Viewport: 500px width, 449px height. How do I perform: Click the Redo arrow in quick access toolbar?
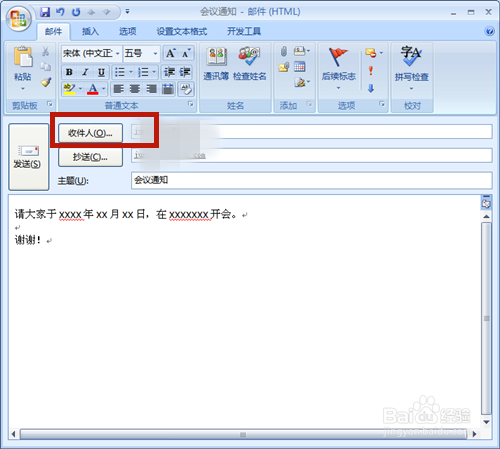point(76,12)
